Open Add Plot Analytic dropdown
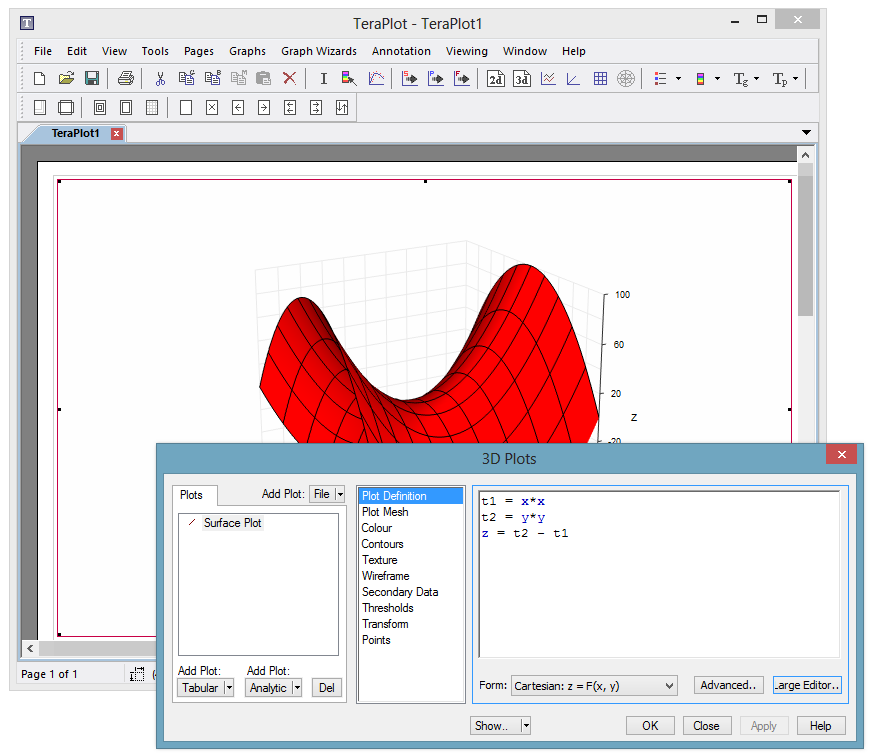Viewport: 871px width, 754px height. pyautogui.click(x=297, y=688)
